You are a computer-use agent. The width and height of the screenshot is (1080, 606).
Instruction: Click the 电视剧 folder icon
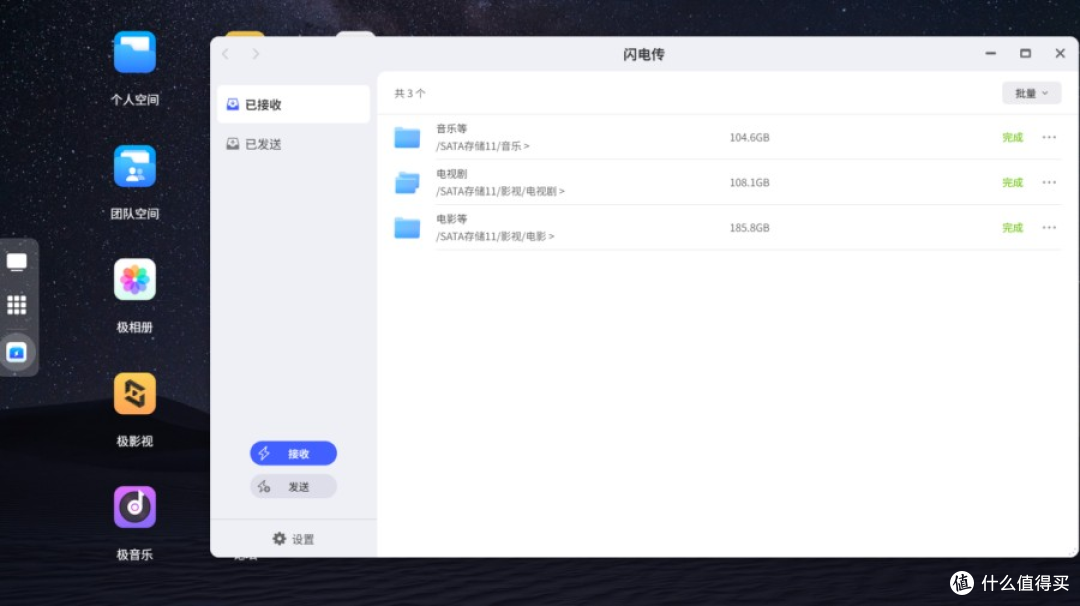(x=407, y=182)
